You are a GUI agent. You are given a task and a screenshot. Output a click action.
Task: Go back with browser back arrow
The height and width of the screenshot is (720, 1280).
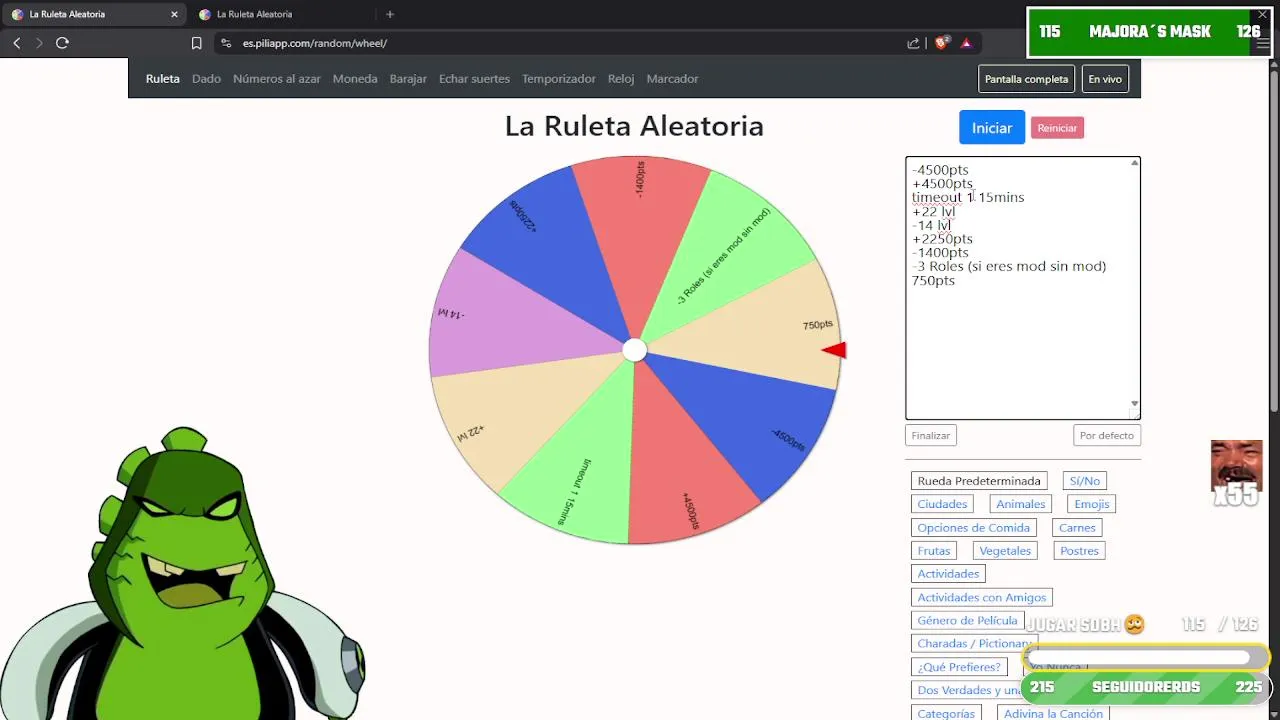17,43
